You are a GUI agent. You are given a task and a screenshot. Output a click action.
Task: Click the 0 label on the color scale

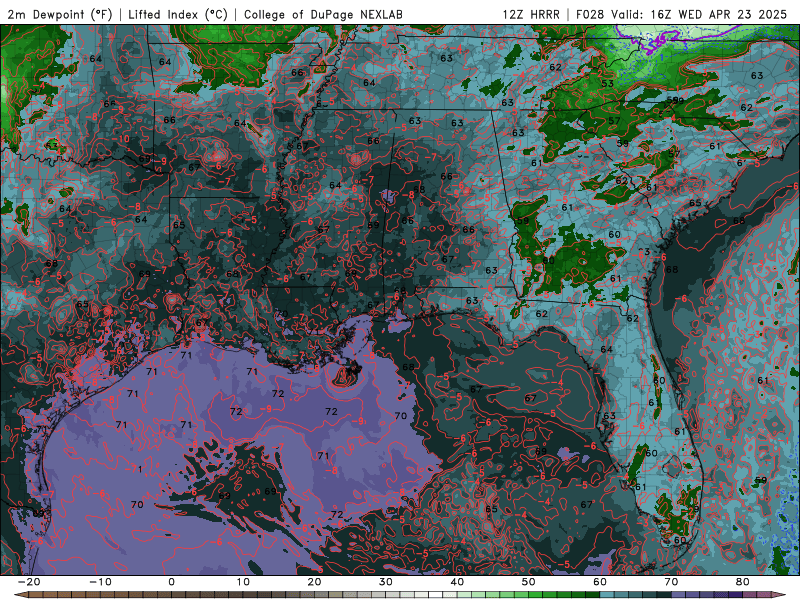pyautogui.click(x=171, y=582)
